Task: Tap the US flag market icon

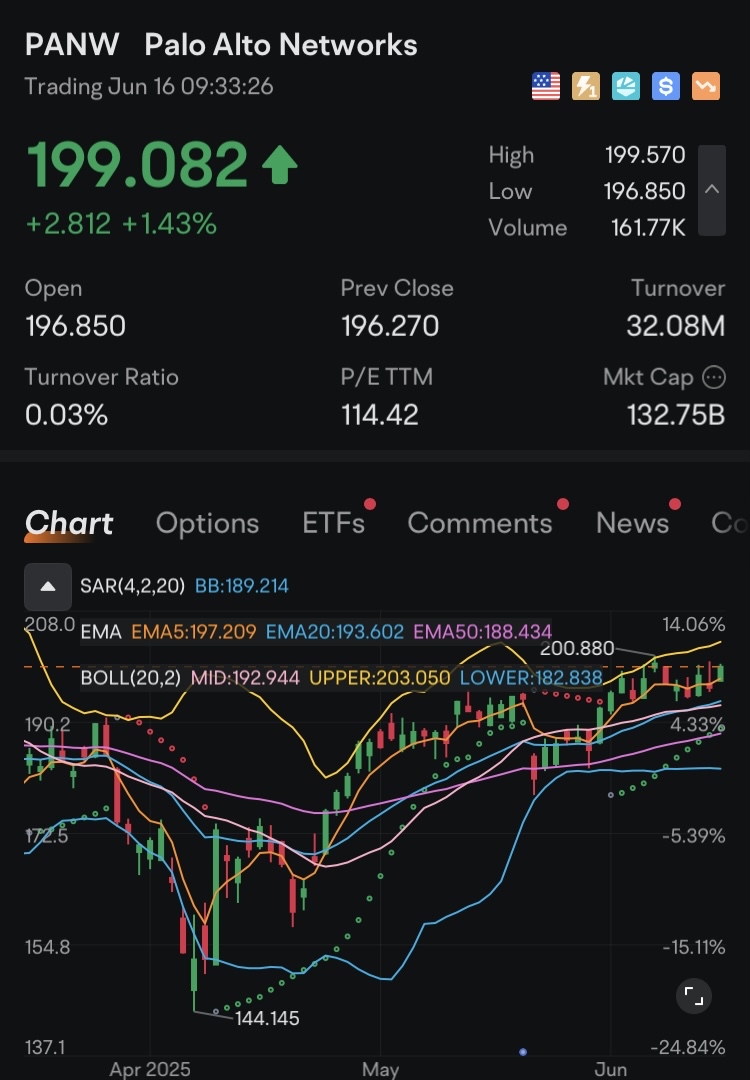Action: tap(545, 87)
